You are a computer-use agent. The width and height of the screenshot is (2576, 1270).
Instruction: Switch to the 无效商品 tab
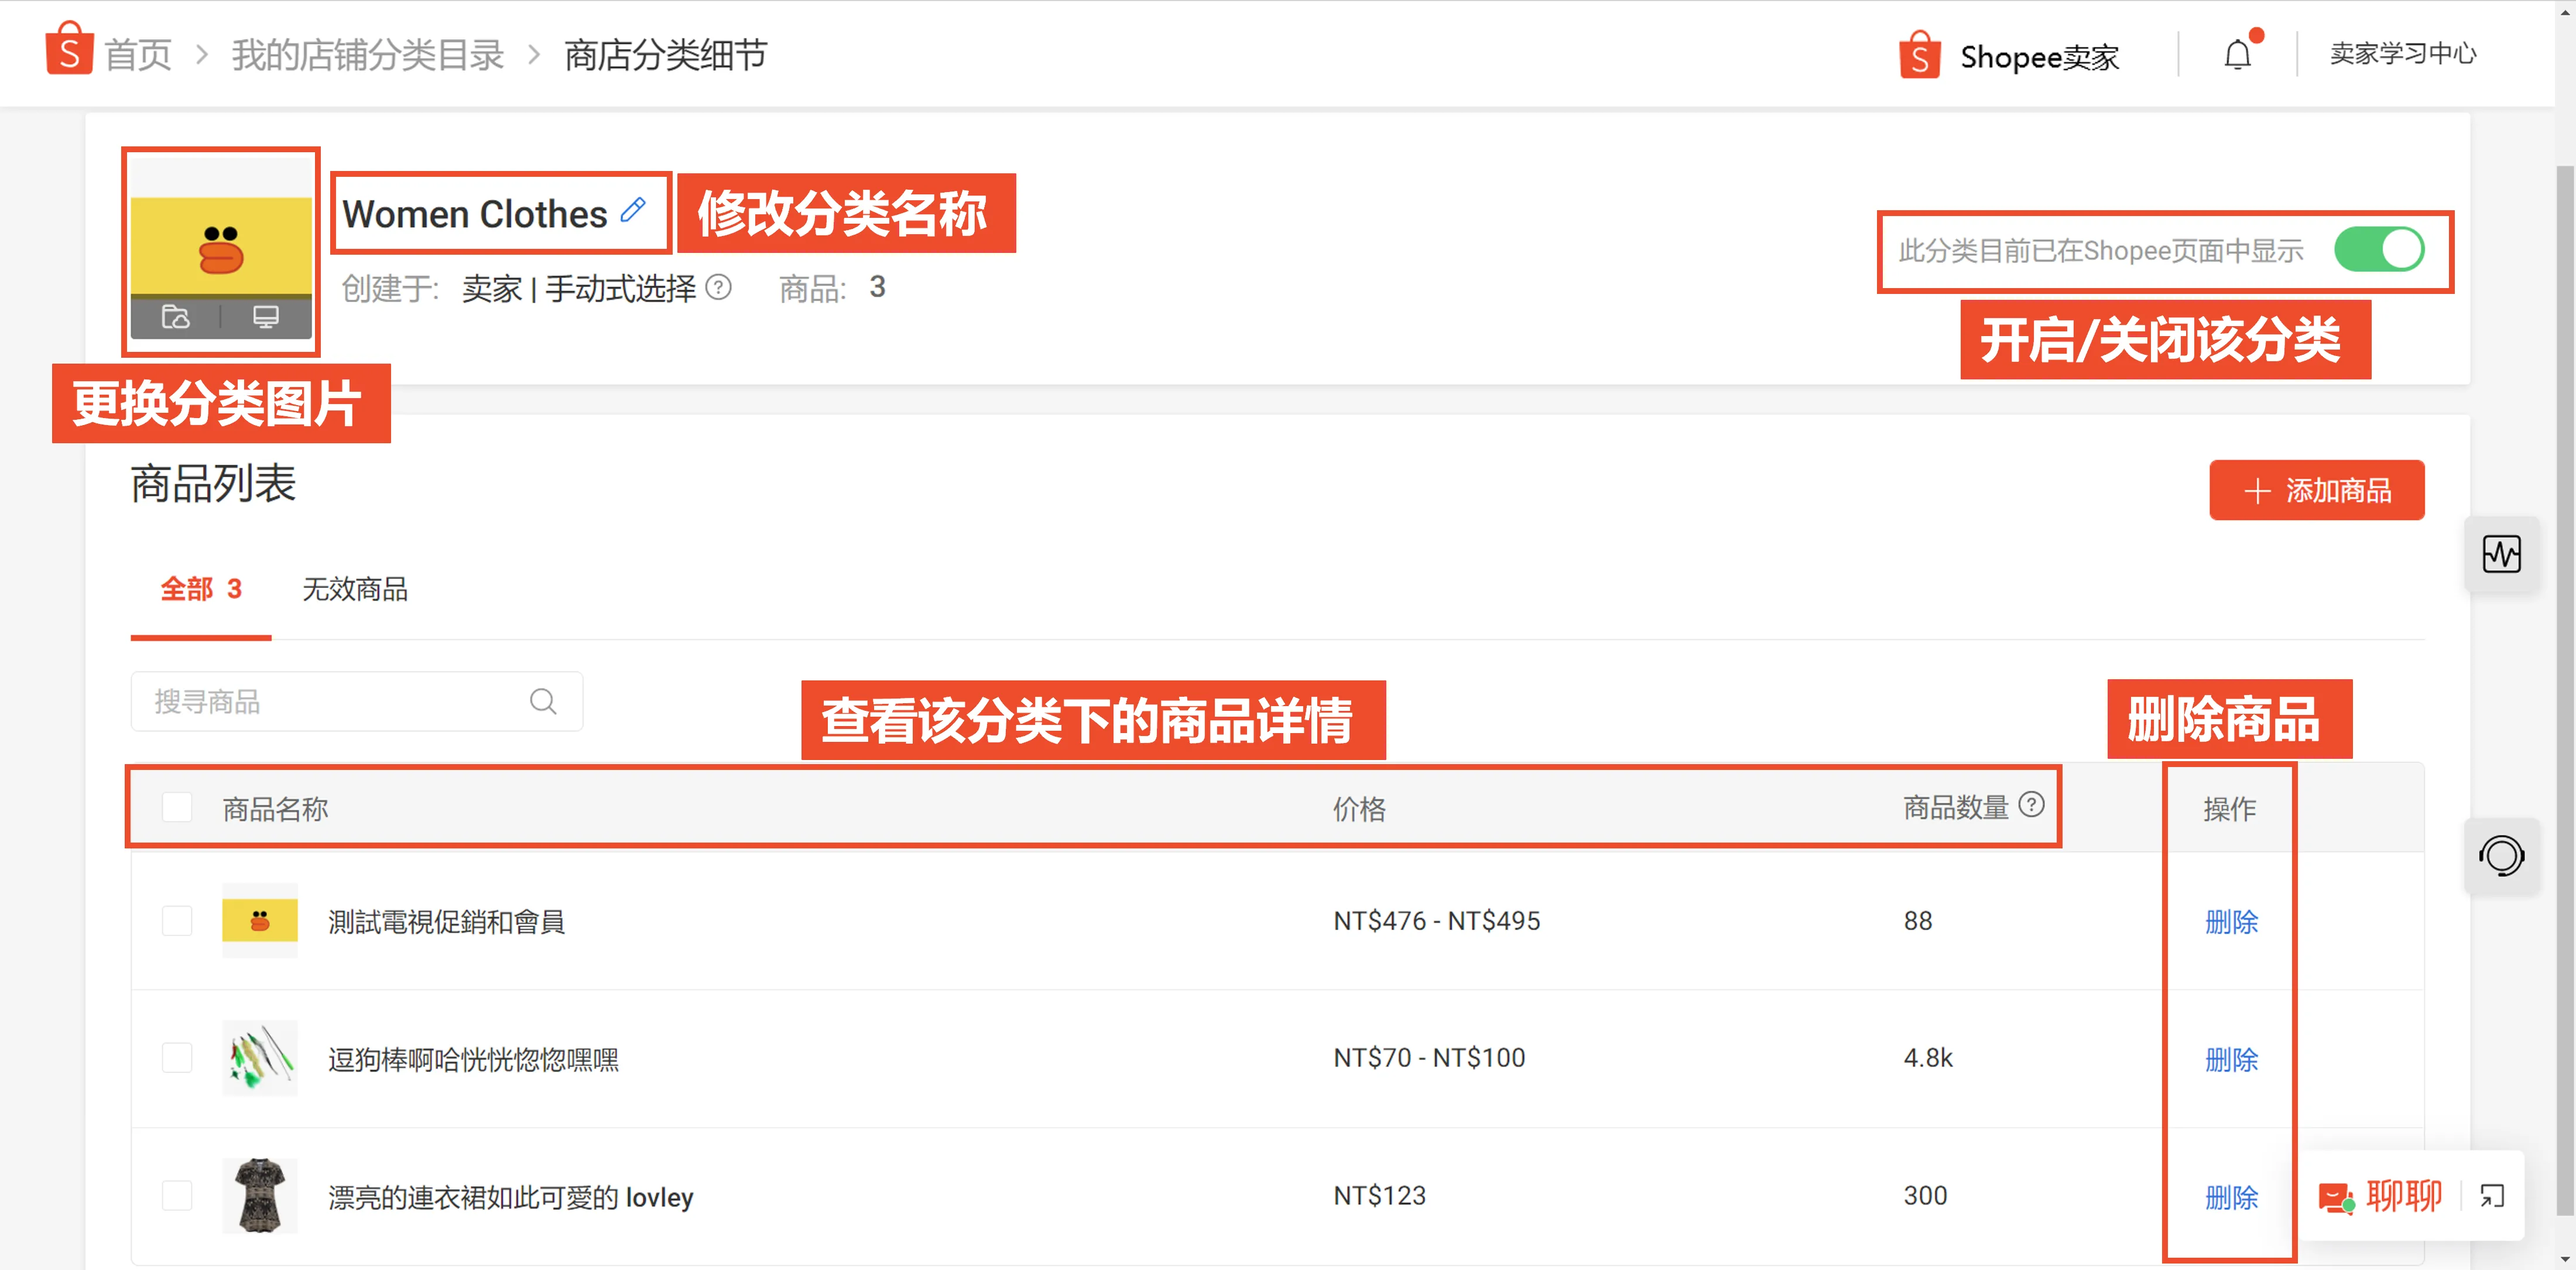pyautogui.click(x=355, y=590)
